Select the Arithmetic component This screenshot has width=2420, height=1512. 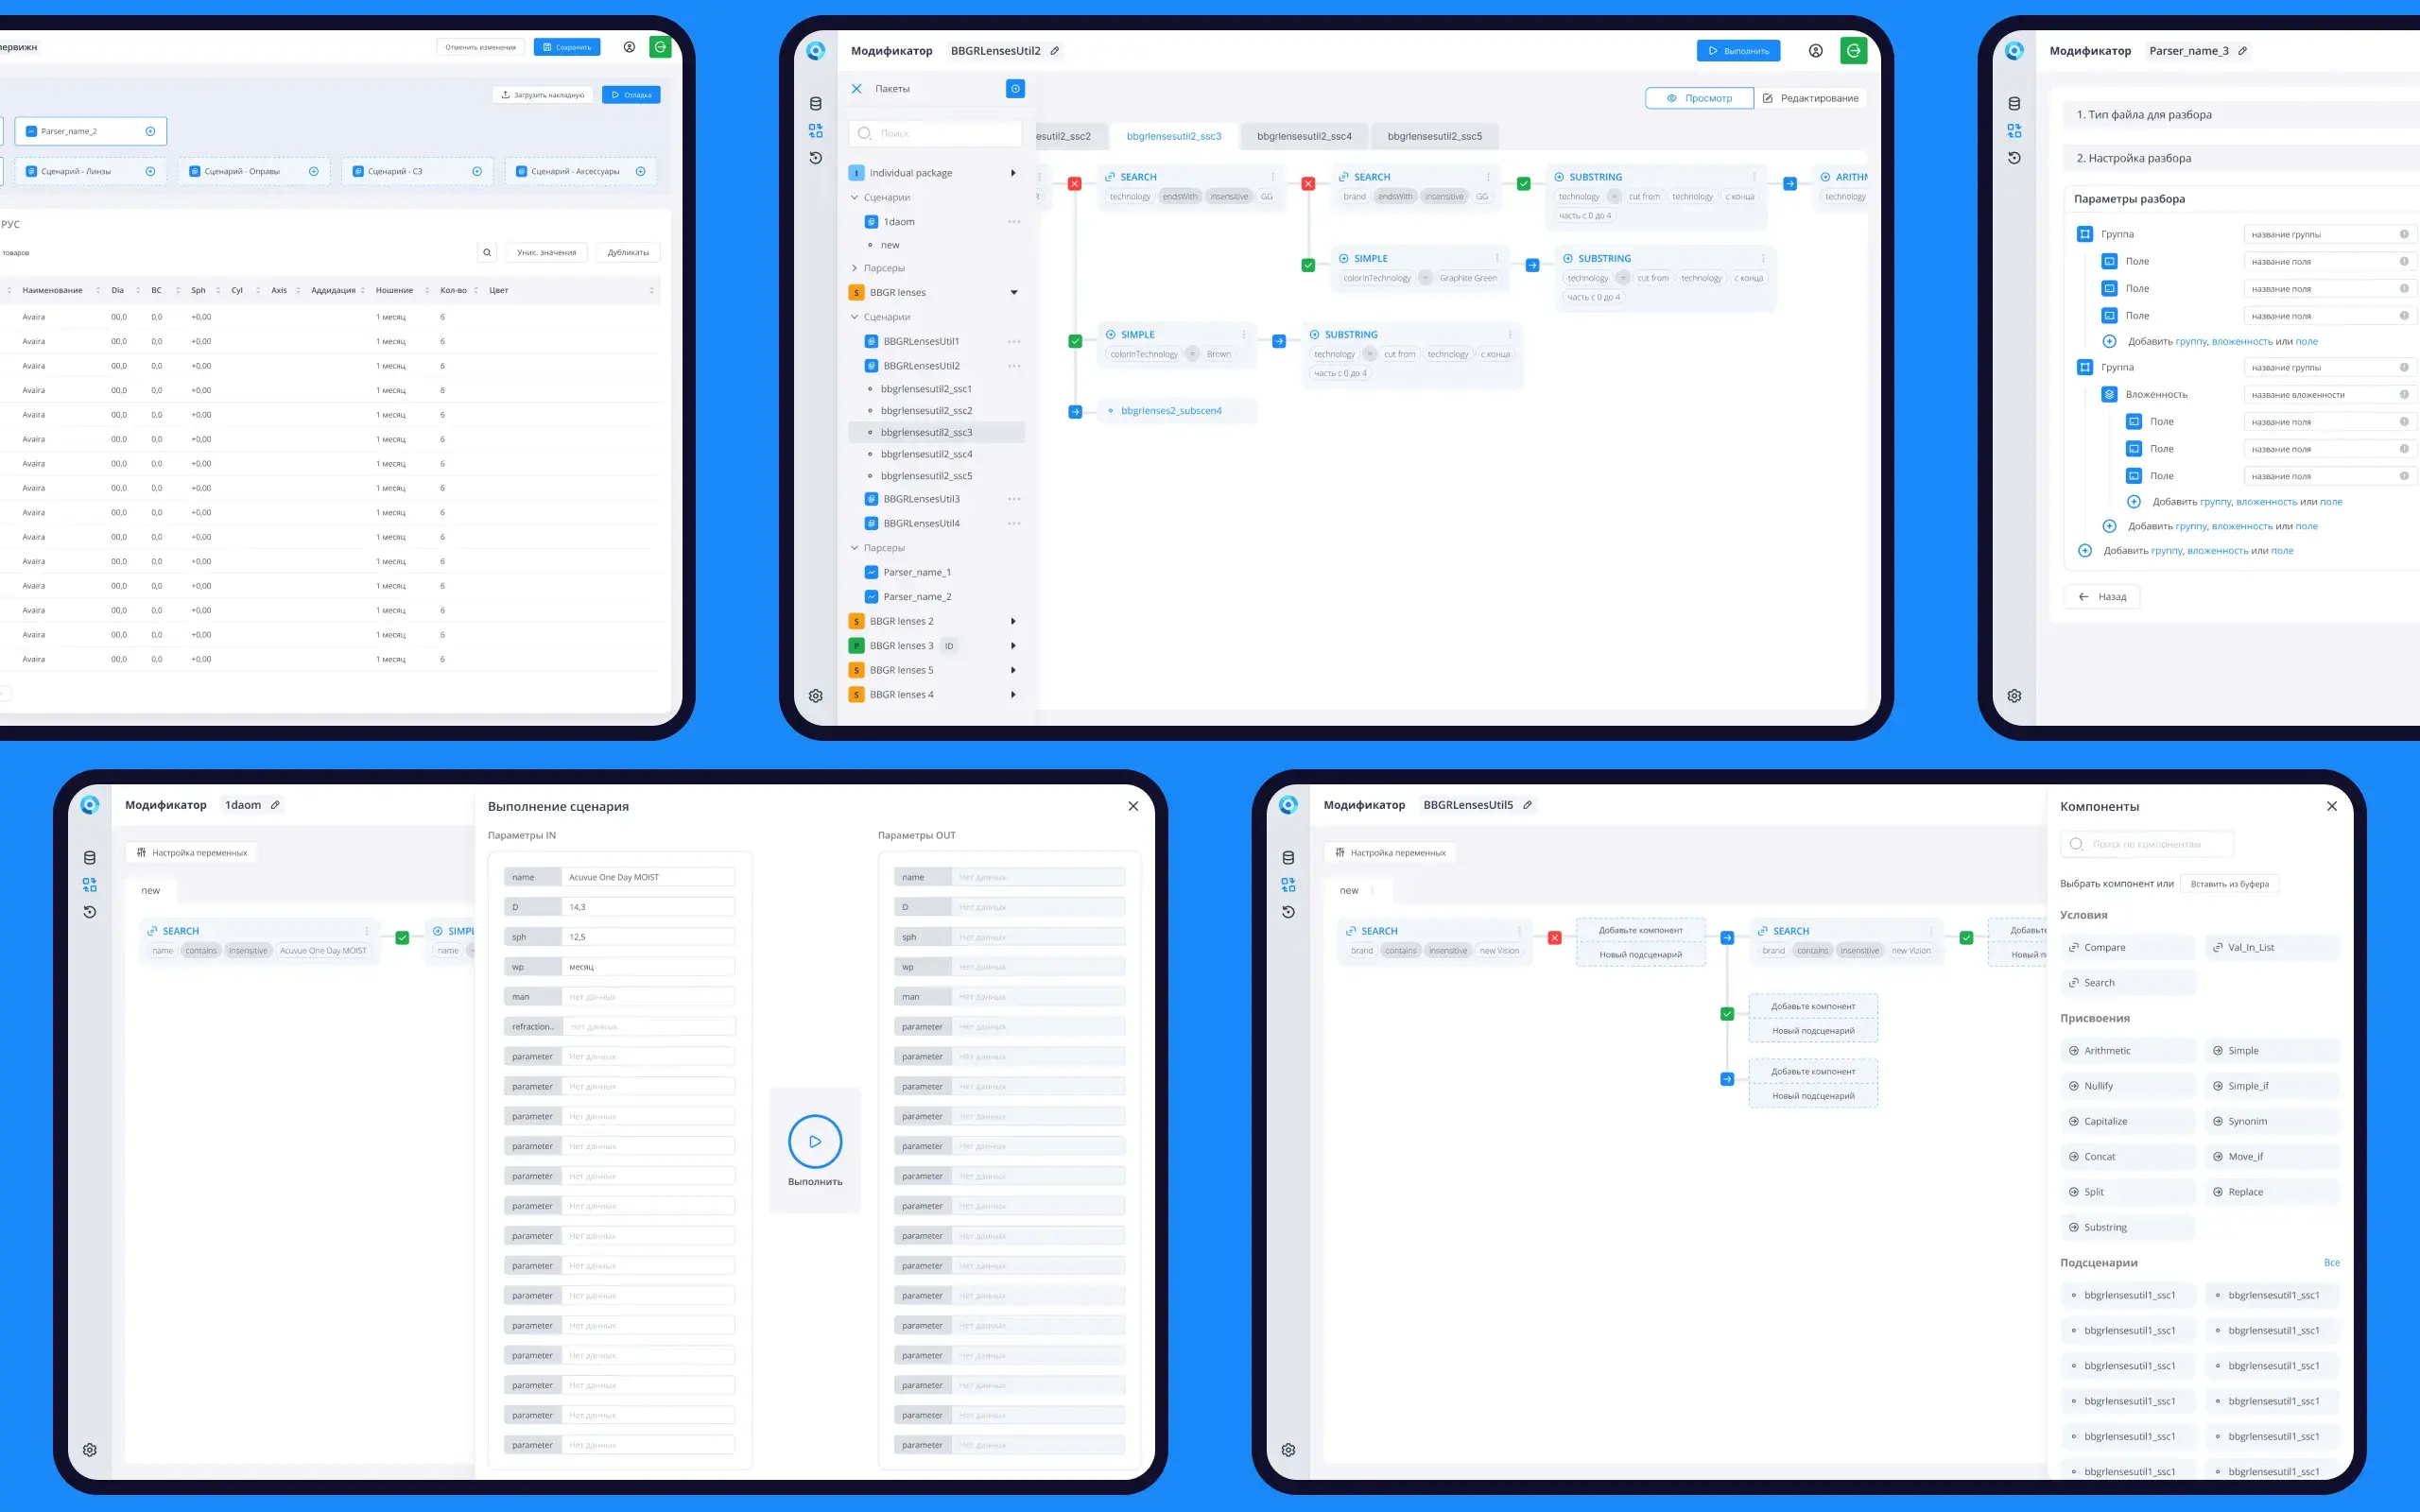(2128, 1051)
